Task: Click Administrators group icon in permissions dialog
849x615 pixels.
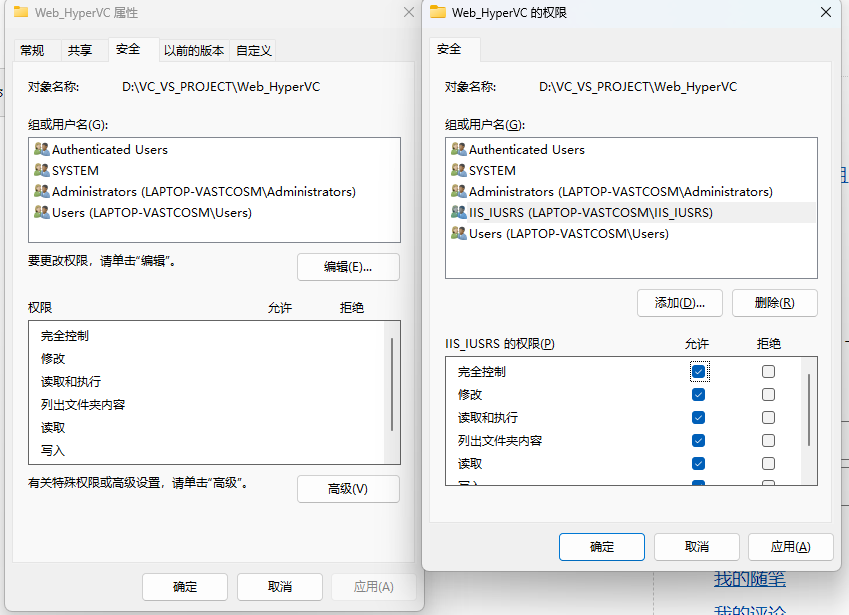Action: pyautogui.click(x=459, y=191)
